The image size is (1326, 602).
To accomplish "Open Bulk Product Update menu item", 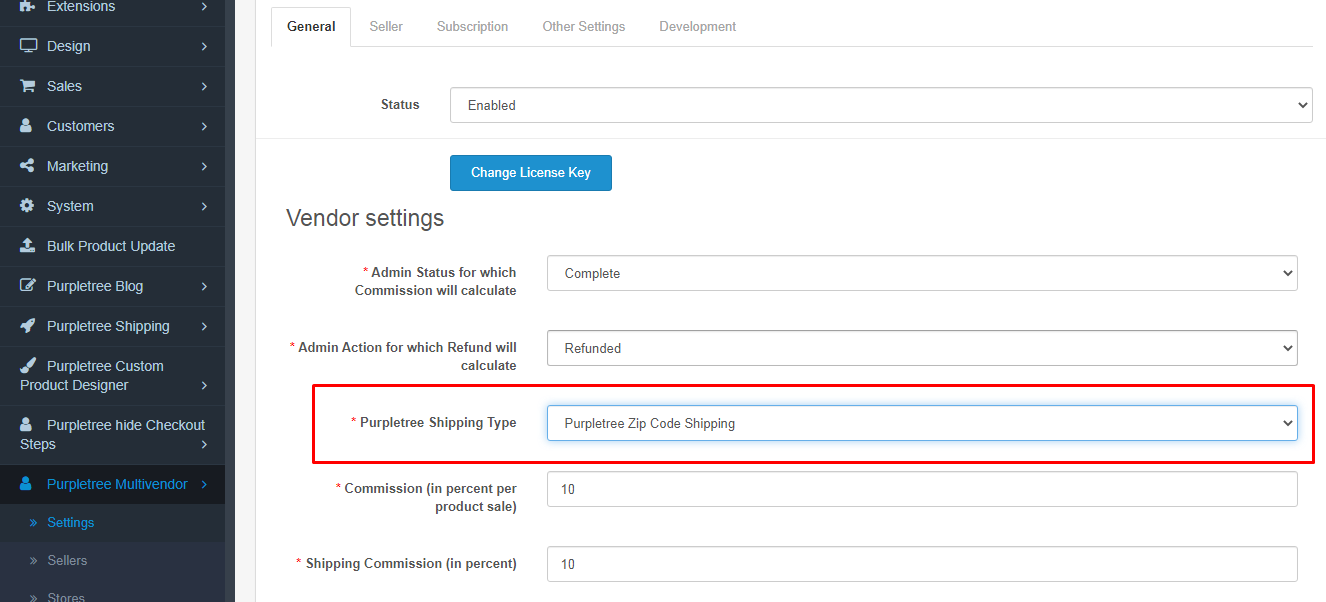I will 112,246.
